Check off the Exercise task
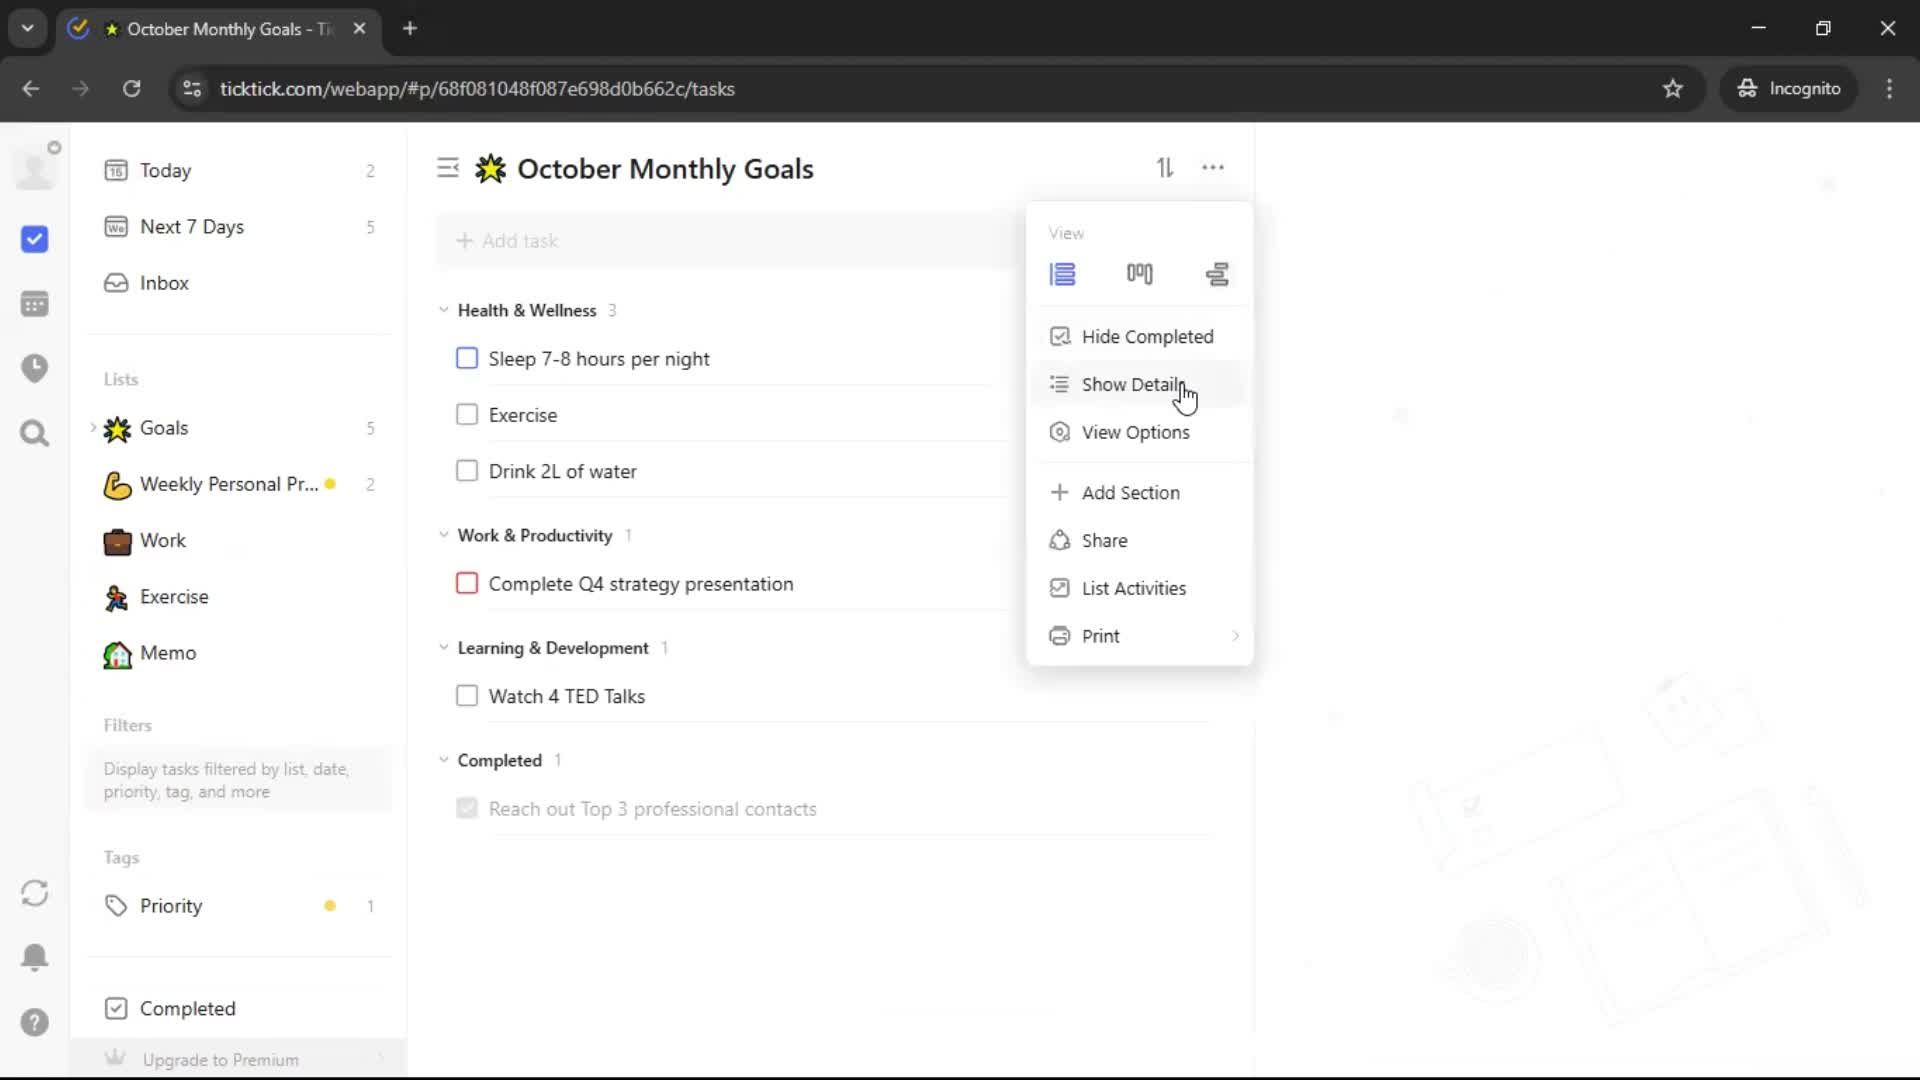The image size is (1920, 1080). (467, 415)
